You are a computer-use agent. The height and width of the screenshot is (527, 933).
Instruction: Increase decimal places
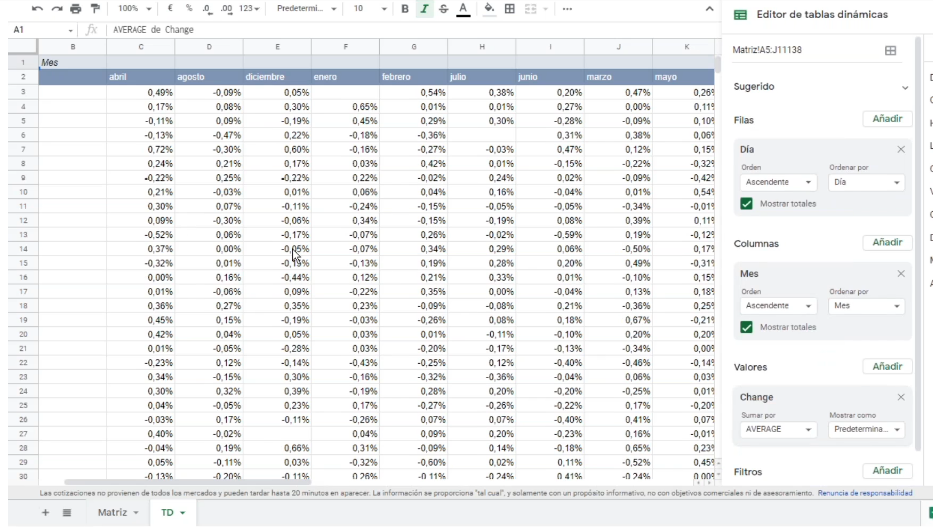[x=226, y=9]
